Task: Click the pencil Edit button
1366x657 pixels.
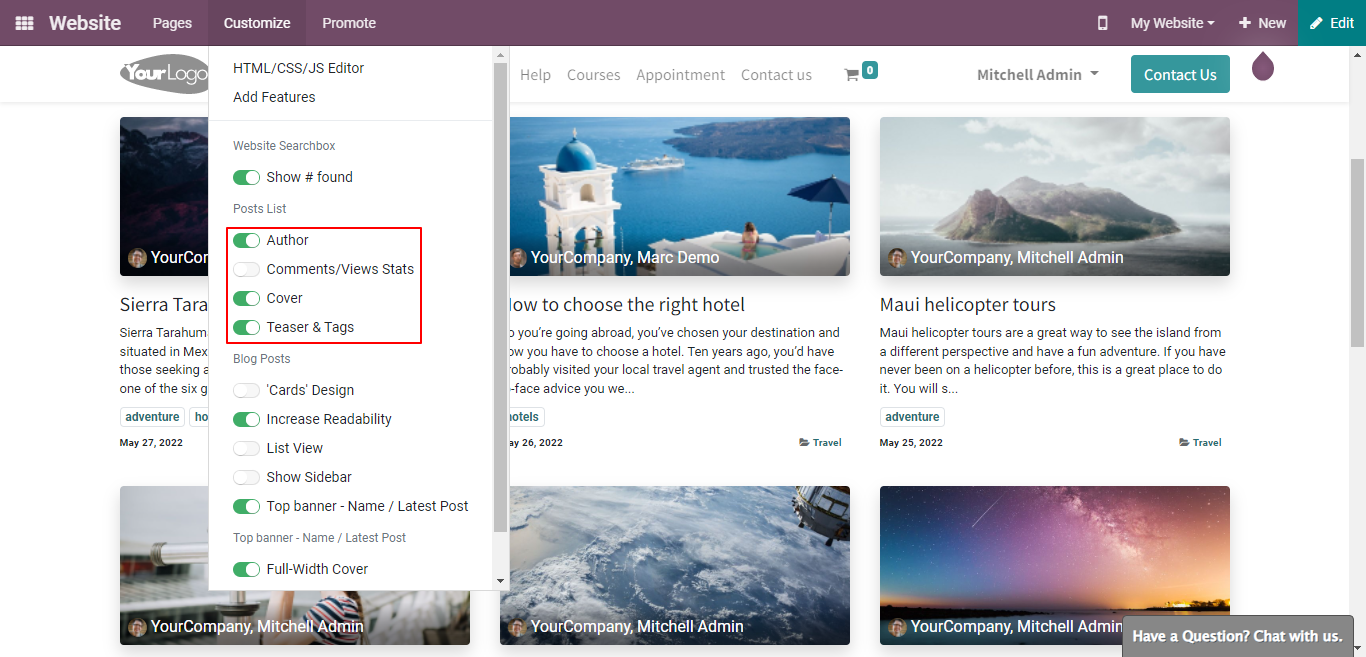Action: pos(1332,23)
